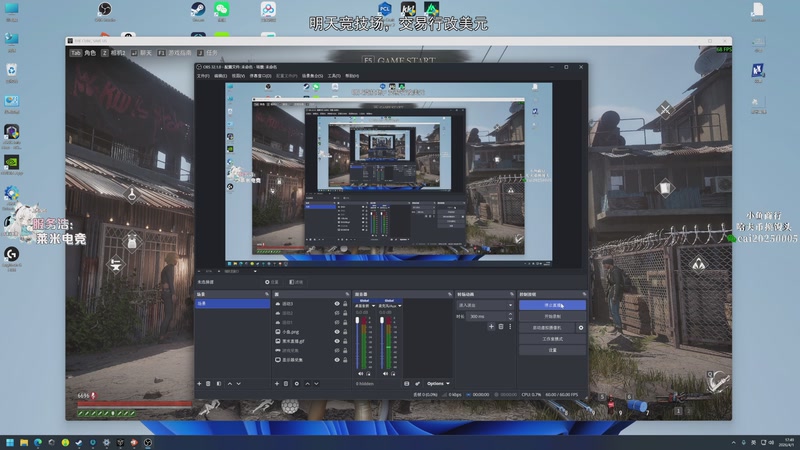800x450 pixels.
Task: Add a new source in Sources panel
Action: [x=277, y=384]
